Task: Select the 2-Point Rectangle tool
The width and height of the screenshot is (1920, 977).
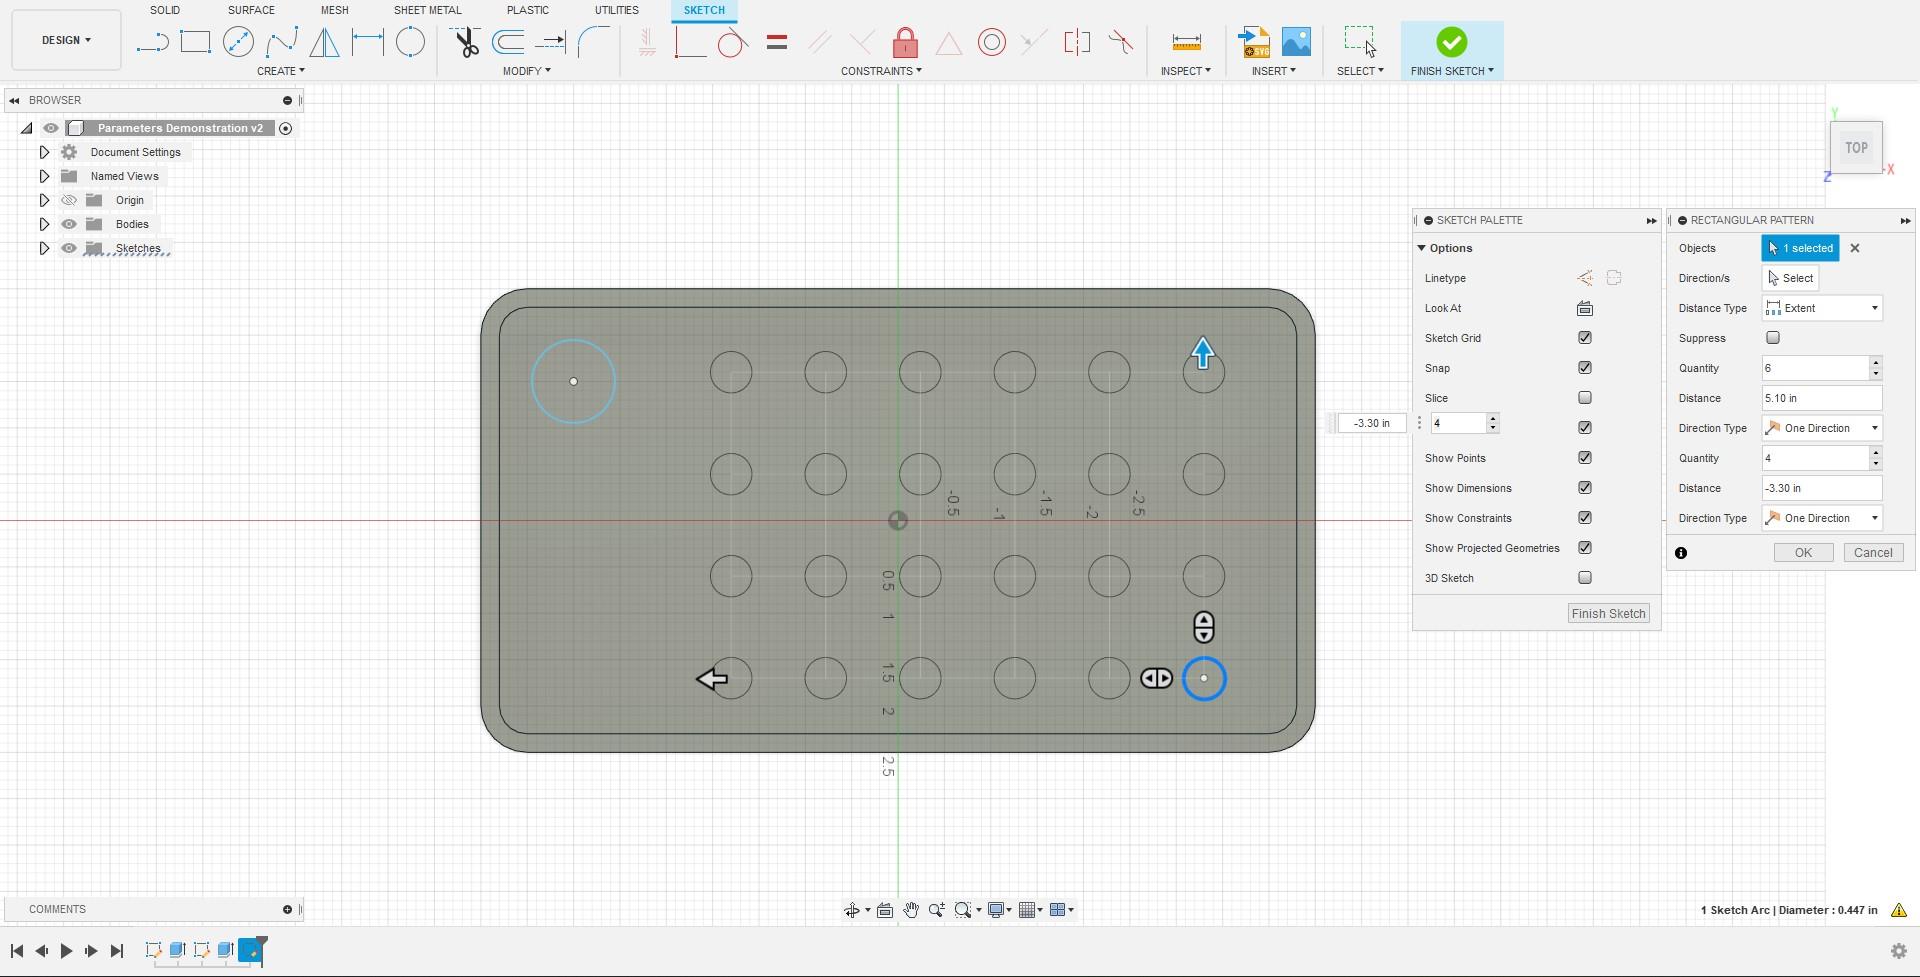Action: 195,42
